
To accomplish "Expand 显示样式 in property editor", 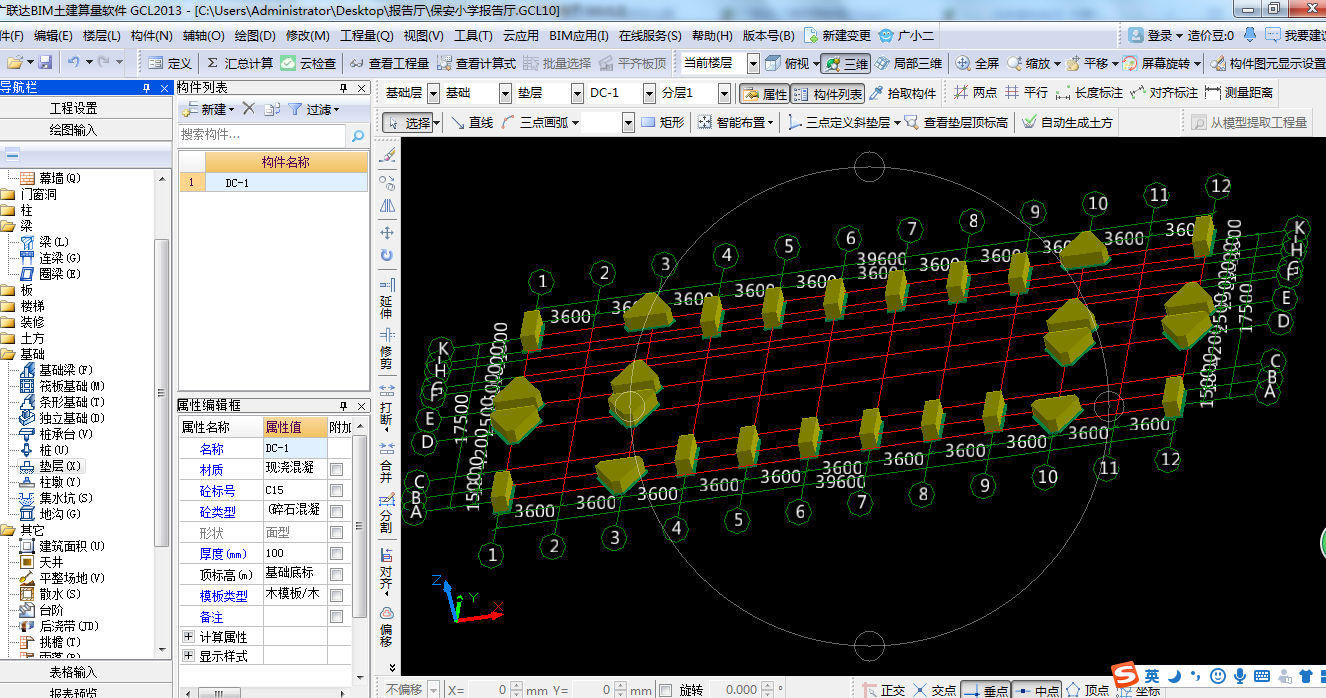I will 188,656.
